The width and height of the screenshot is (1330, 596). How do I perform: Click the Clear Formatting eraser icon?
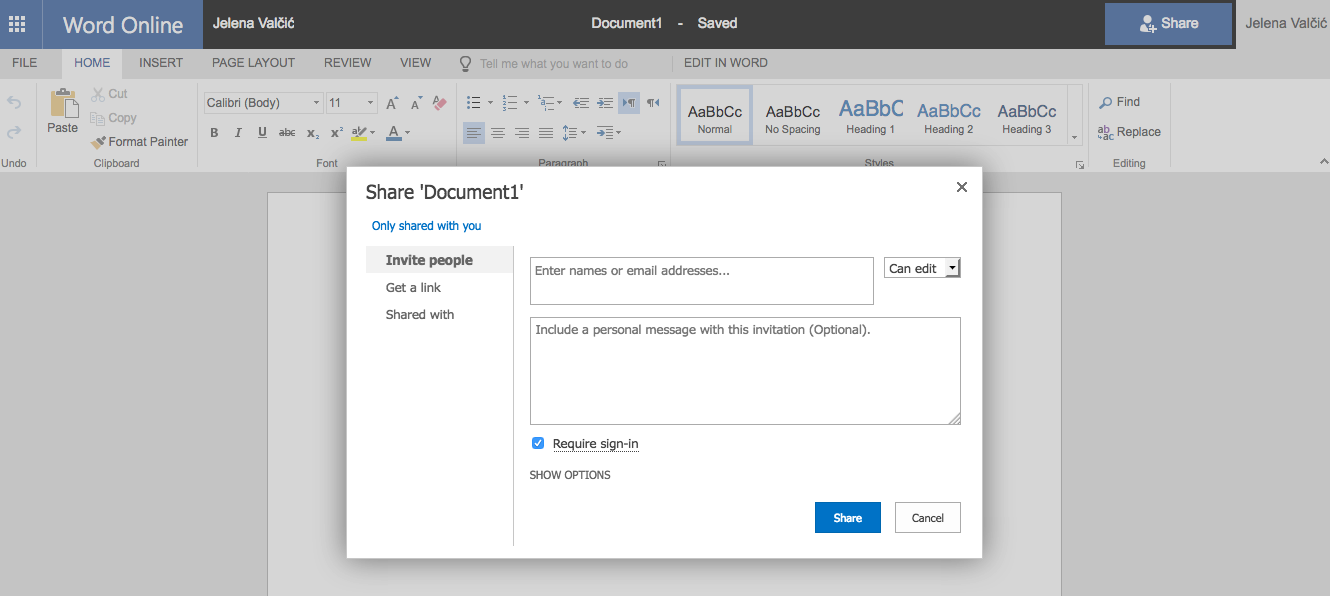point(439,102)
